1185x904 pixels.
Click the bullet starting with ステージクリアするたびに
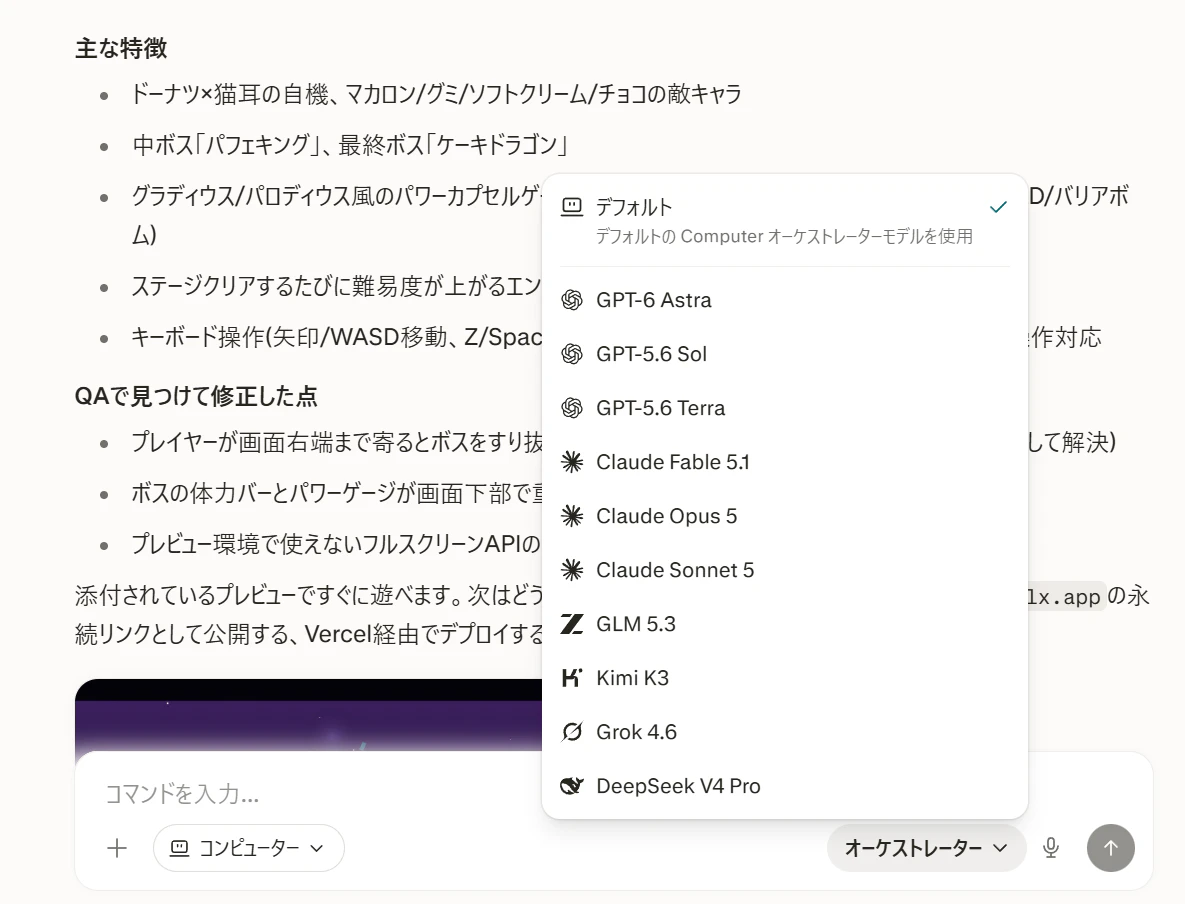336,286
